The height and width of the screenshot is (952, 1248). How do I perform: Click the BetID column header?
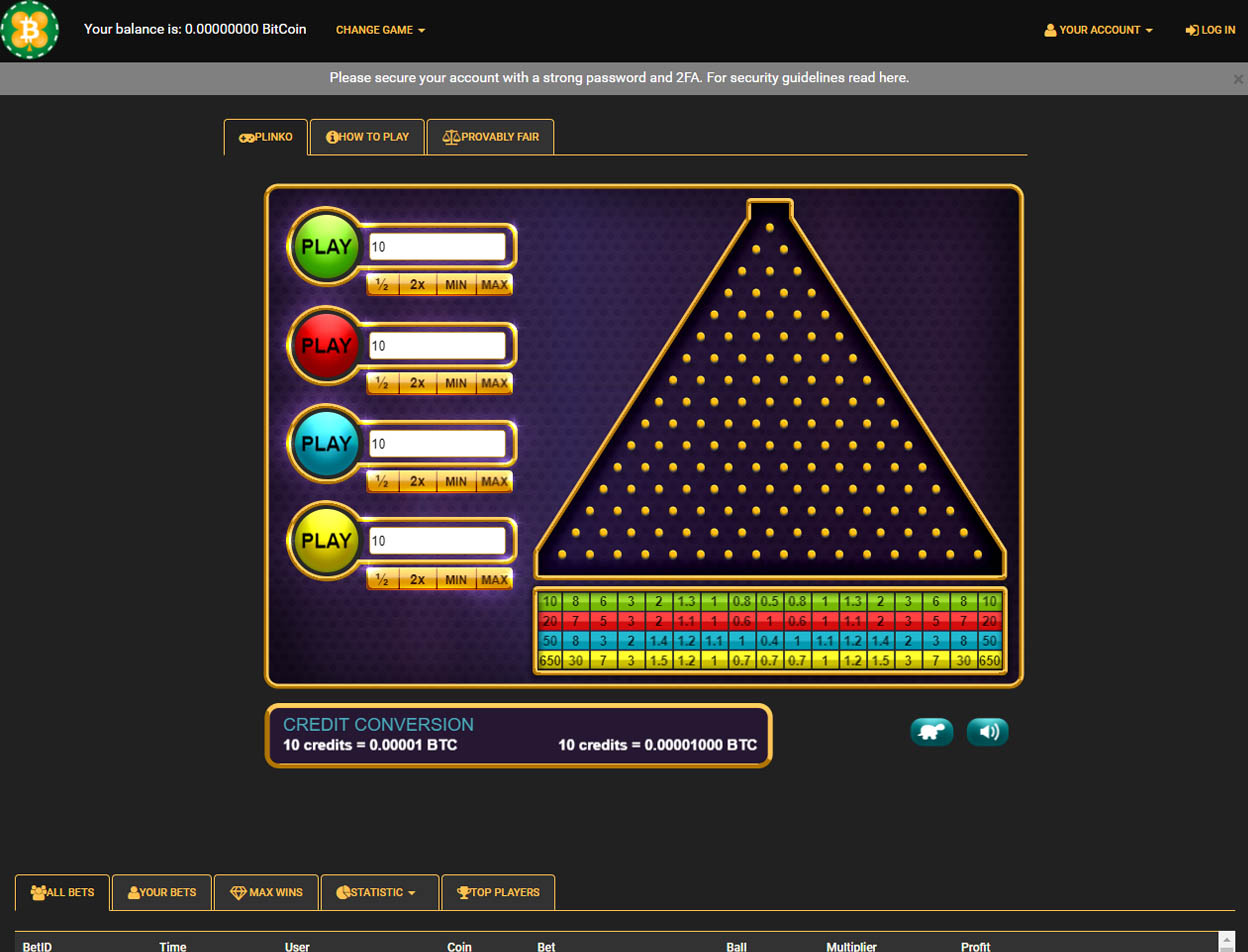pyautogui.click(x=37, y=946)
